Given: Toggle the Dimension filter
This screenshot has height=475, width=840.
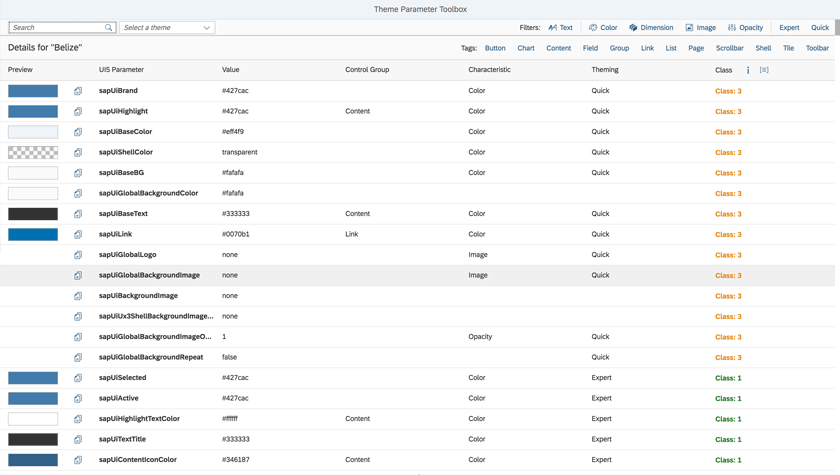Looking at the screenshot, I should point(651,27).
